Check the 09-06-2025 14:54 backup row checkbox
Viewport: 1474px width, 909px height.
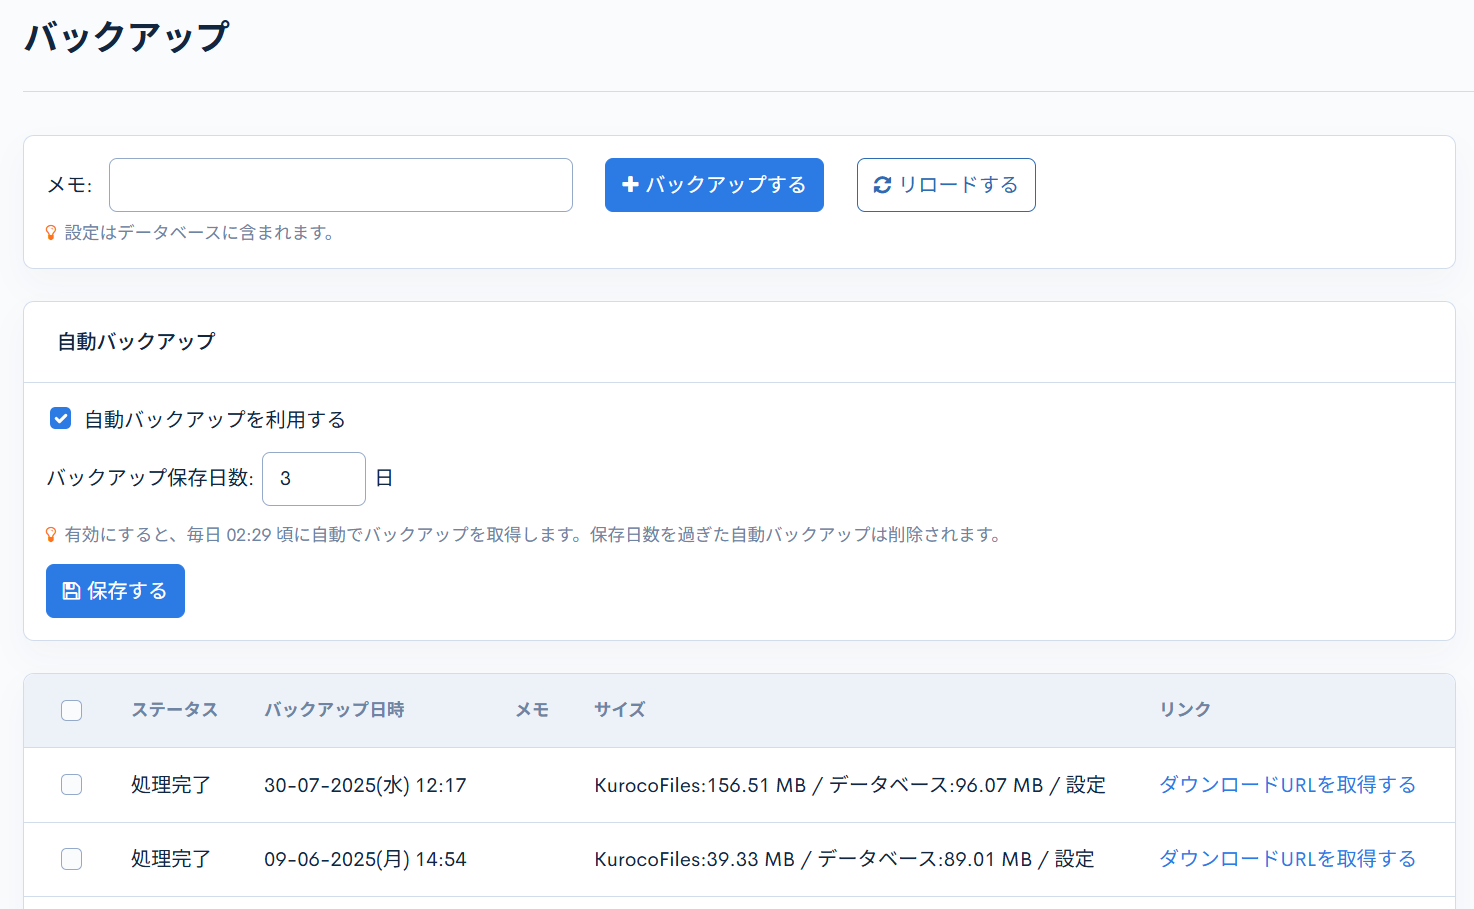pos(72,859)
